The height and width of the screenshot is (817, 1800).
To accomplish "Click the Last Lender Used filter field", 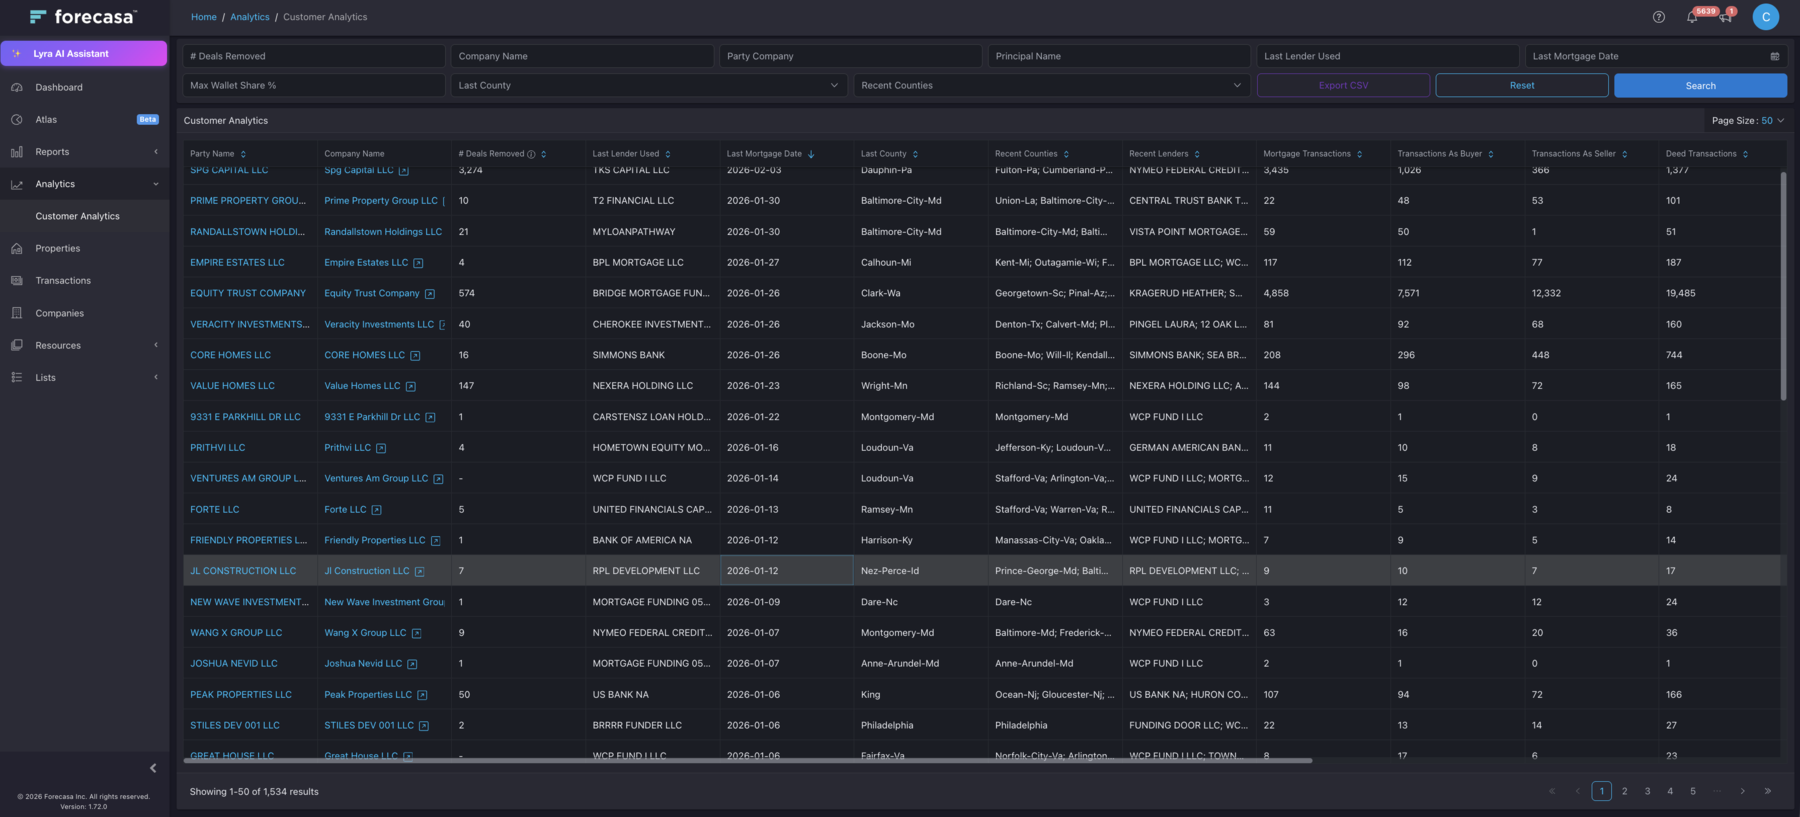I will 1388,56.
